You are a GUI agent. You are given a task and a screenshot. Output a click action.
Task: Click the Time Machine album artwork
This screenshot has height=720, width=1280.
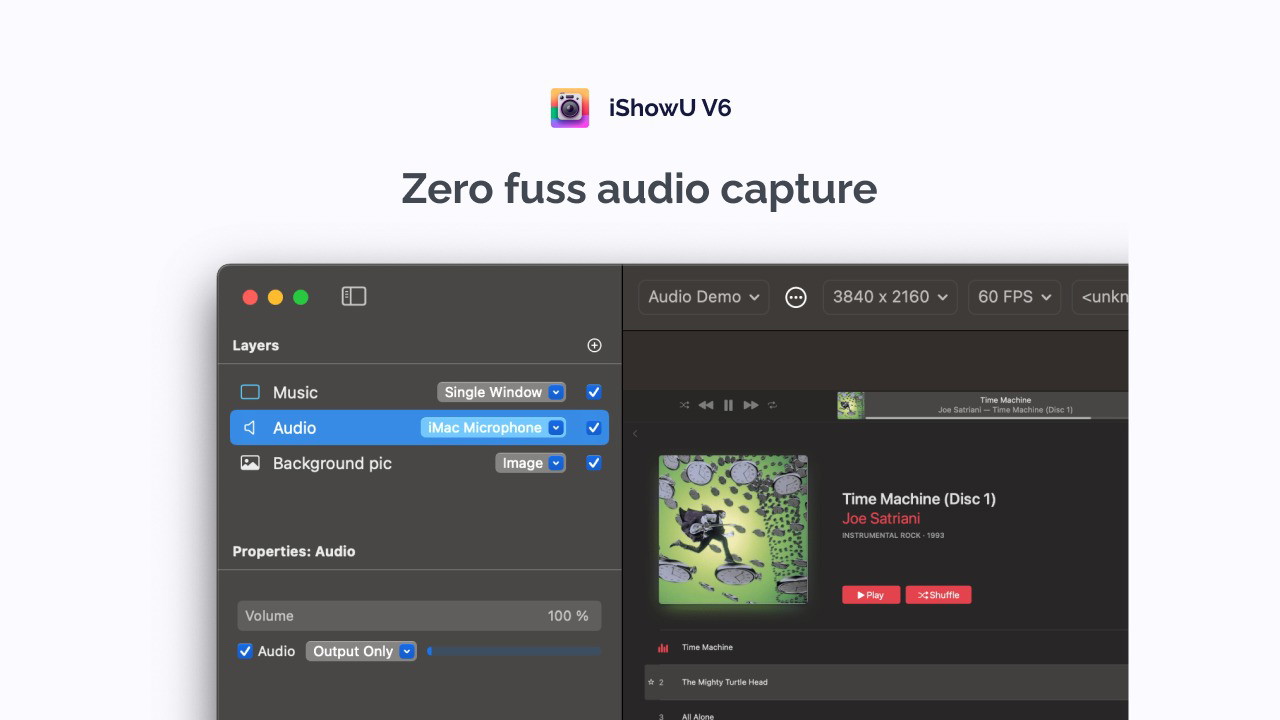[733, 530]
